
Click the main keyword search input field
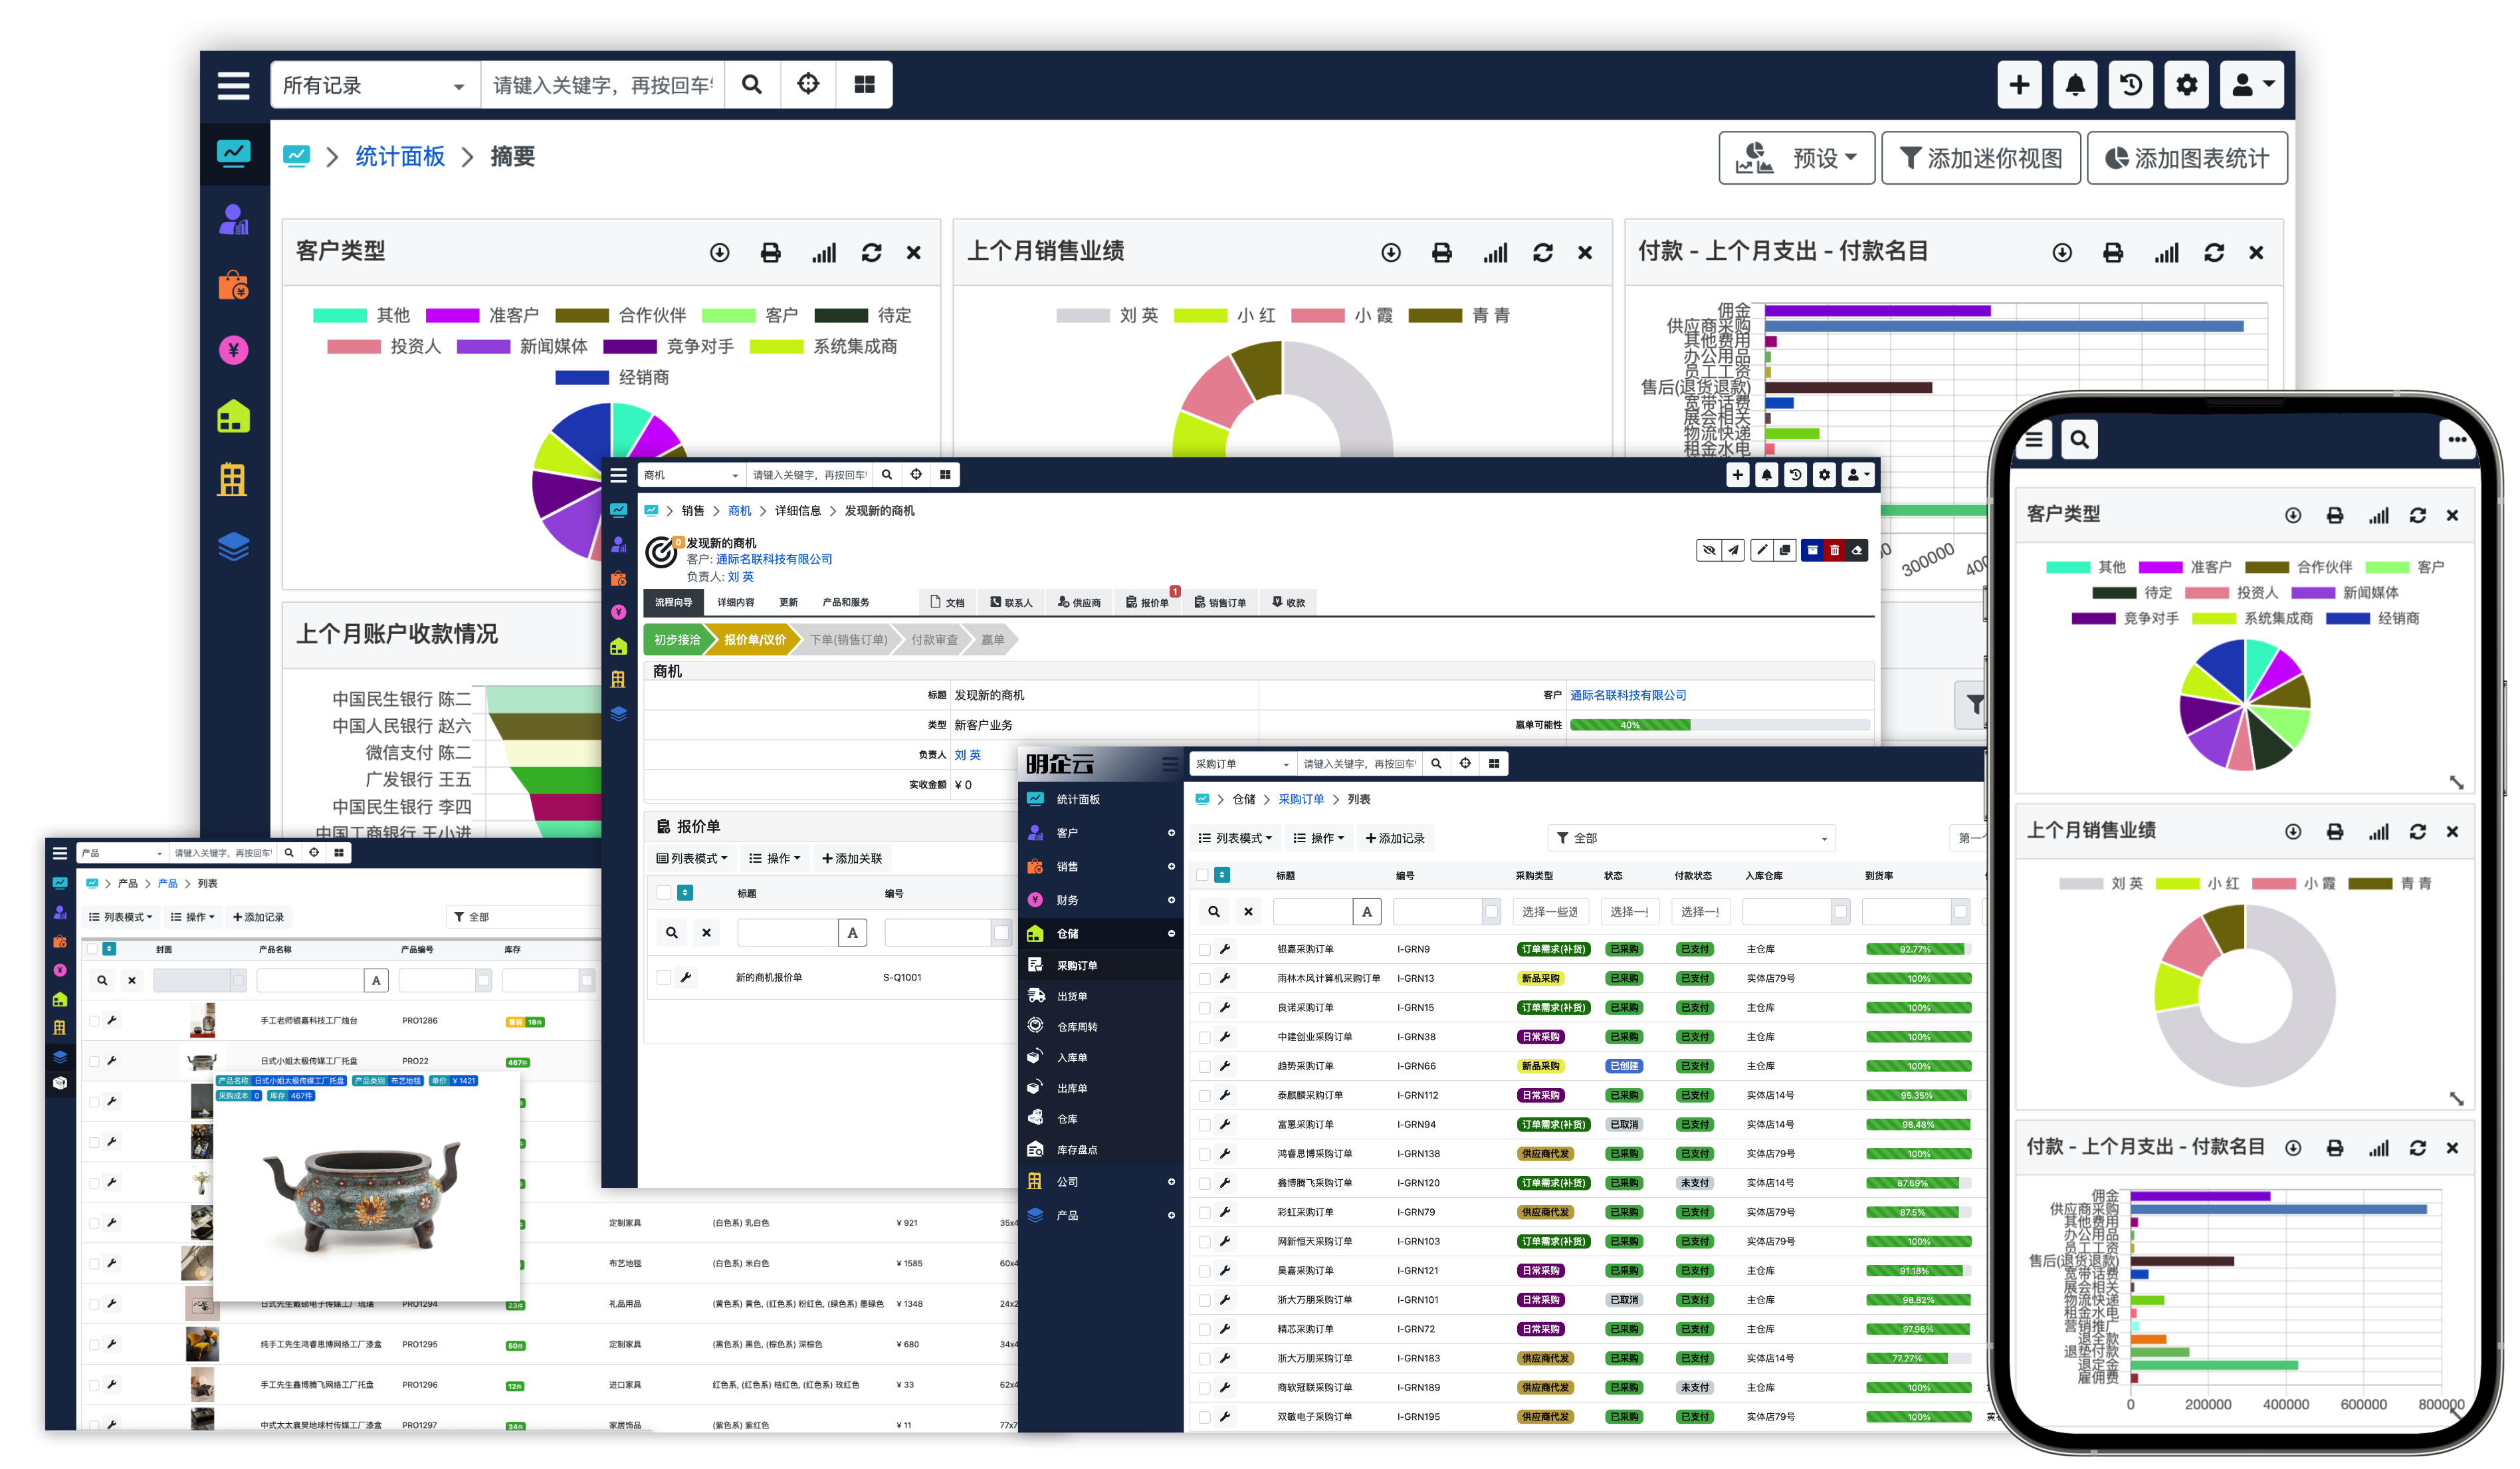602,86
